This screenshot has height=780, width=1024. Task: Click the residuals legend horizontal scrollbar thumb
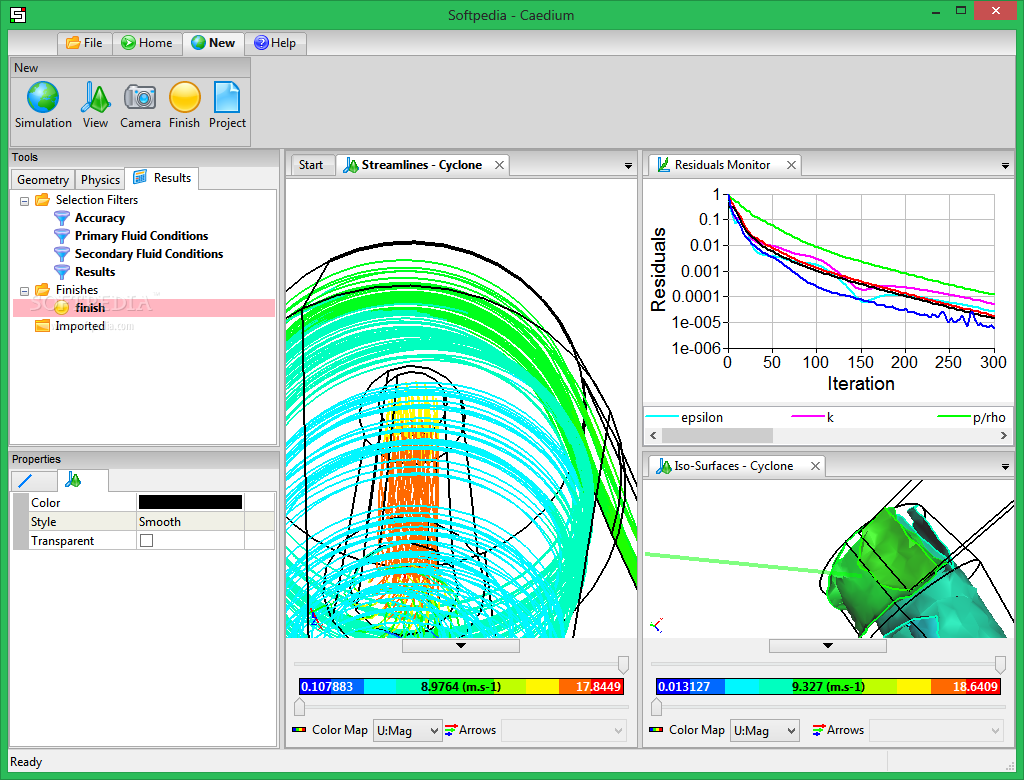[717, 435]
